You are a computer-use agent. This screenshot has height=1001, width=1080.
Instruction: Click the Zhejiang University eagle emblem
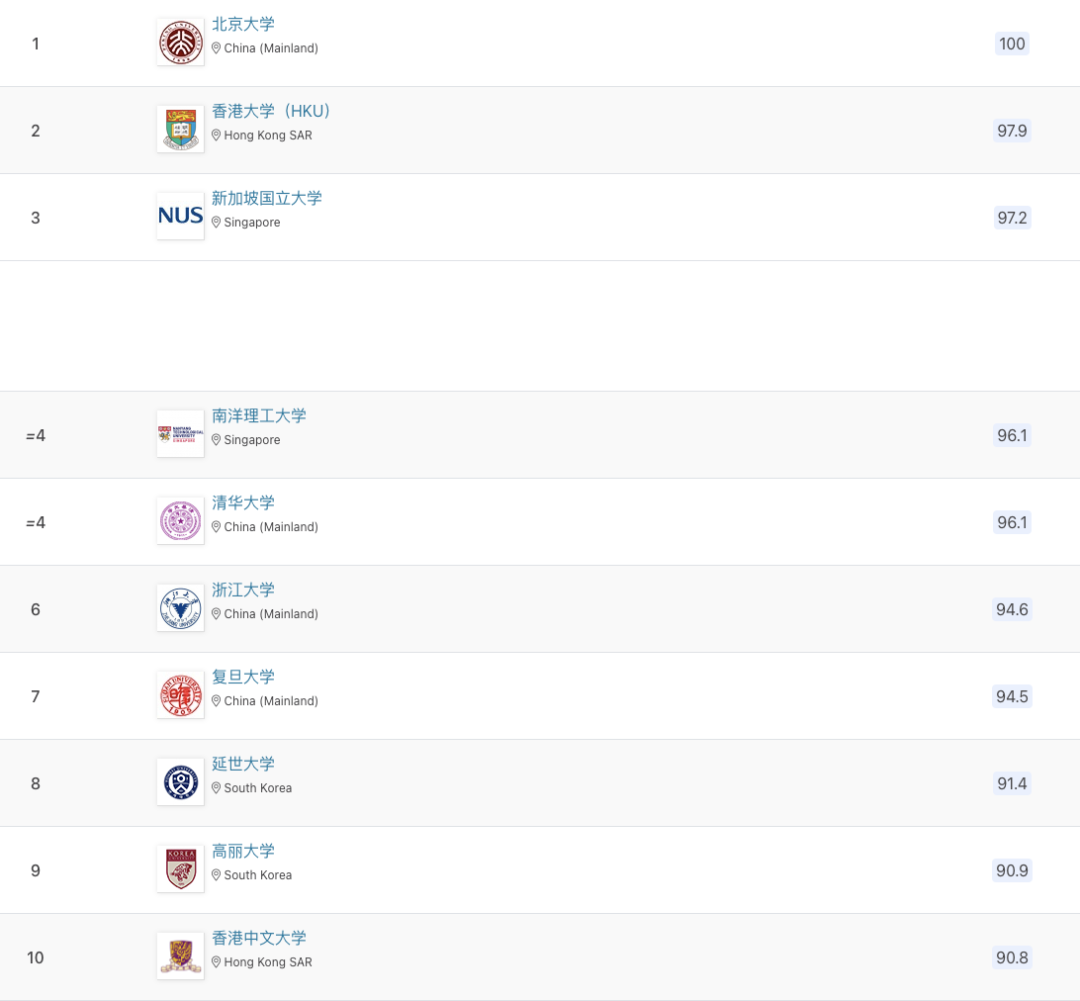click(x=180, y=608)
